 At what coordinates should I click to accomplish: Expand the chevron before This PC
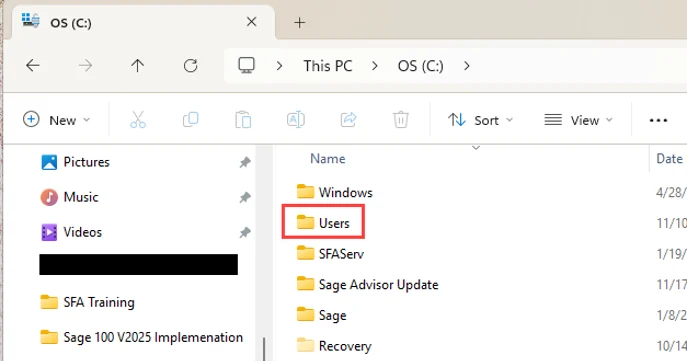279,66
